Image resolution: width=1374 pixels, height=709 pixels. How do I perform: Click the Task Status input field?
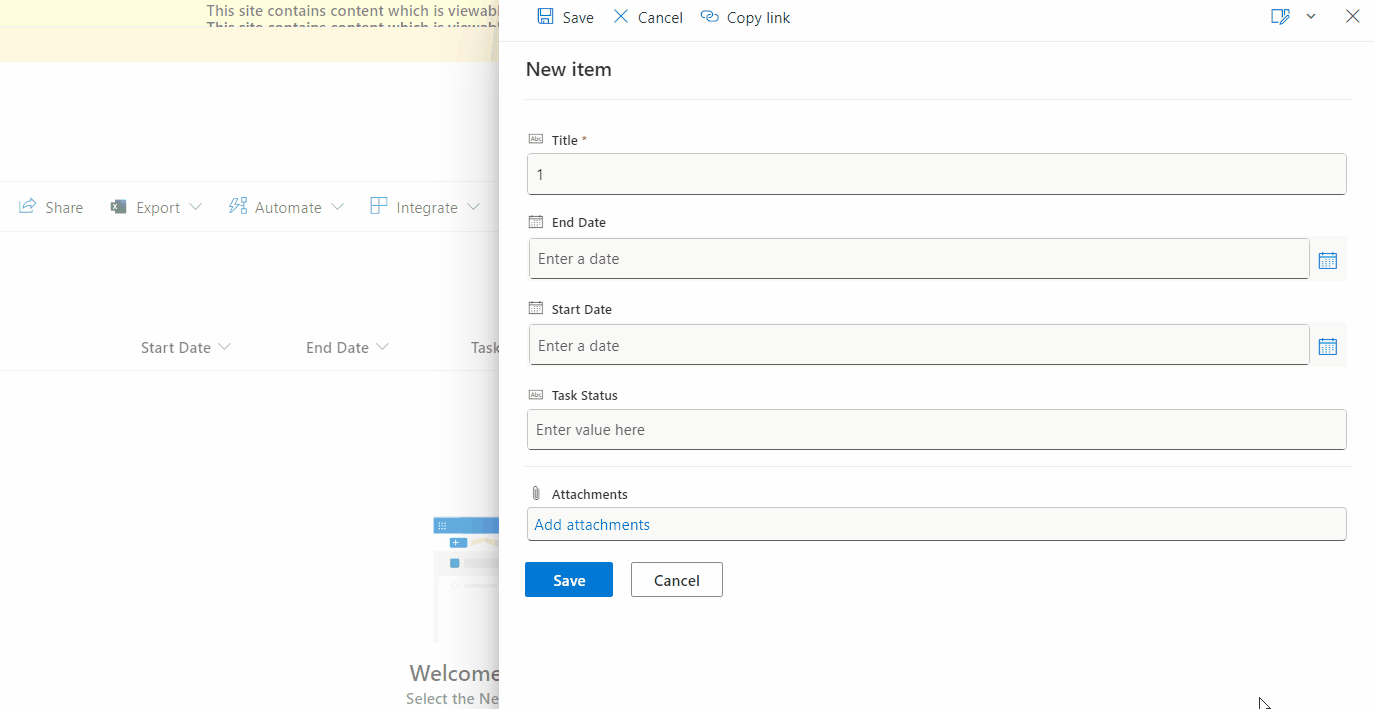click(936, 429)
